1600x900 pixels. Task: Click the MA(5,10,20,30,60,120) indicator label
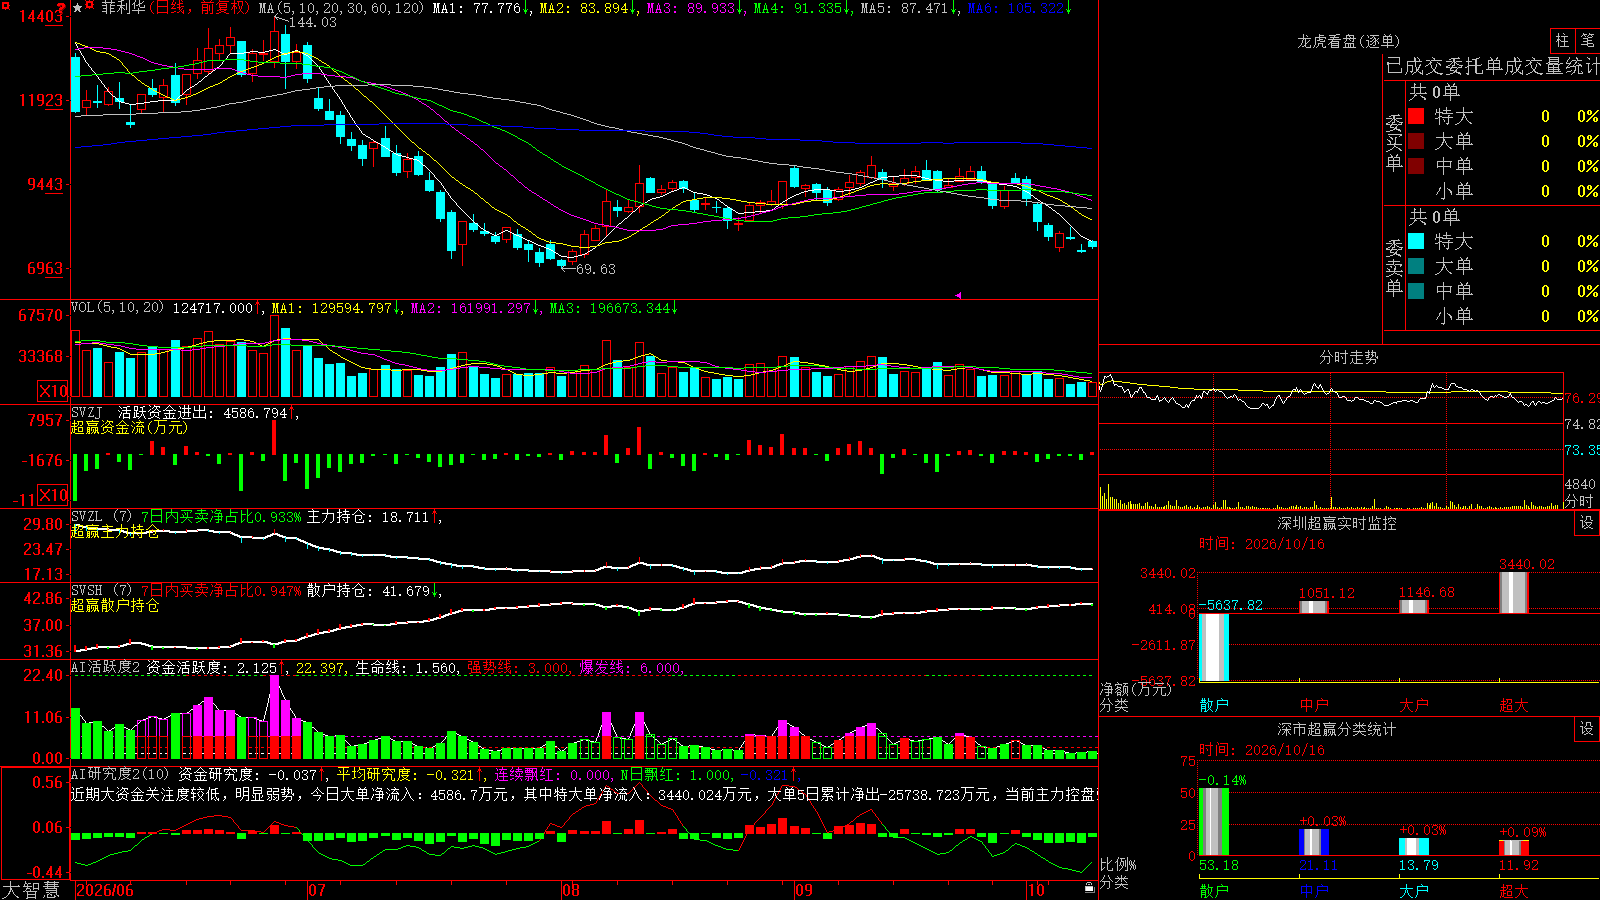(341, 8)
